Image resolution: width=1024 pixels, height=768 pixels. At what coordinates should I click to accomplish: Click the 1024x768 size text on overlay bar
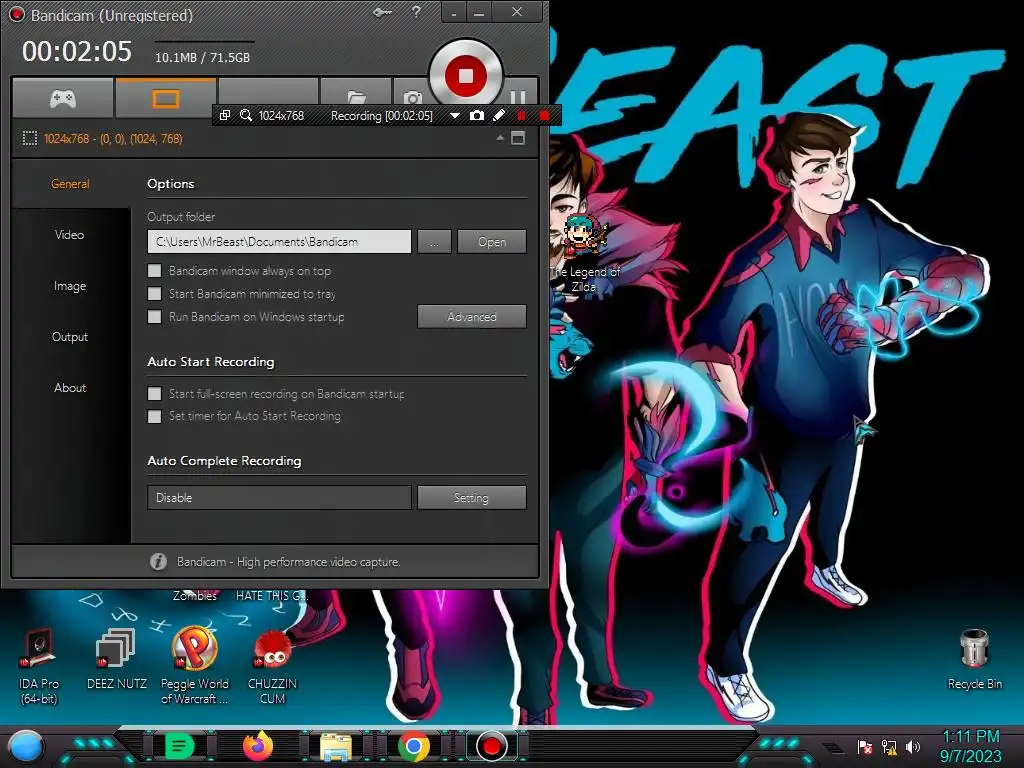click(x=281, y=116)
